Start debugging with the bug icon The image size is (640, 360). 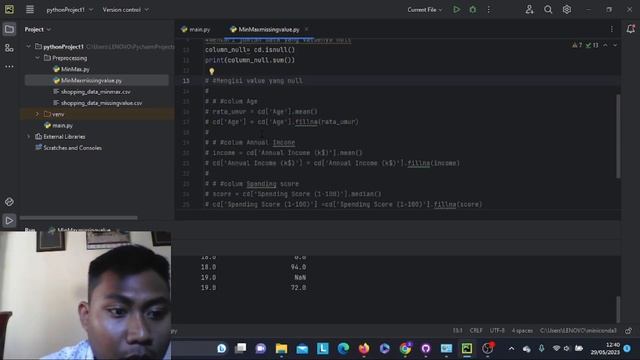coord(473,9)
